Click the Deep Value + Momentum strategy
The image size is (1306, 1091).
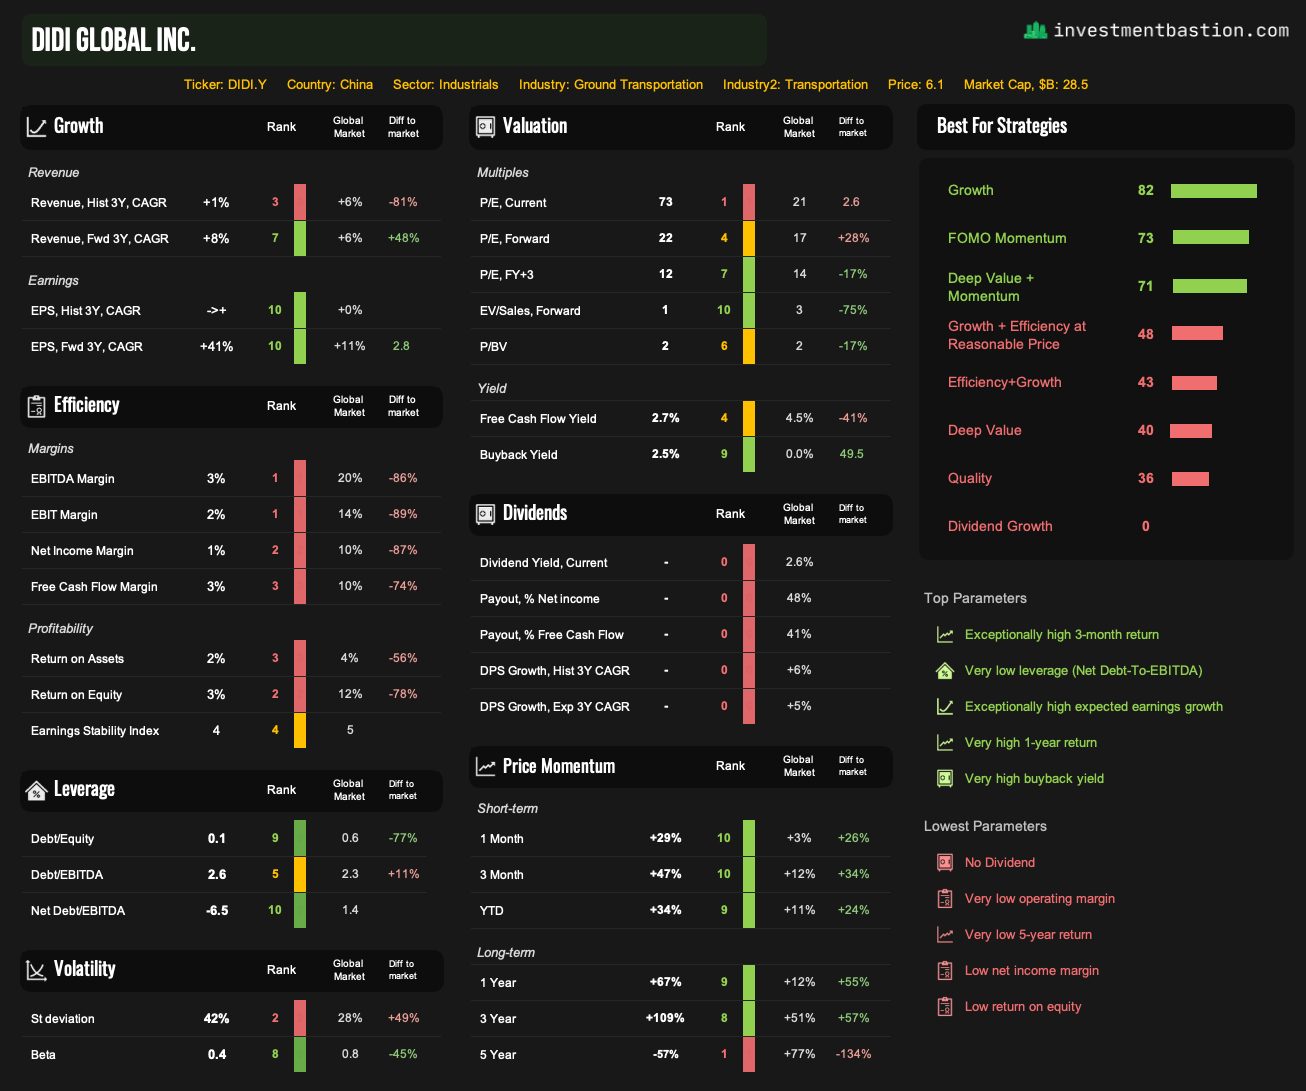tap(991, 287)
